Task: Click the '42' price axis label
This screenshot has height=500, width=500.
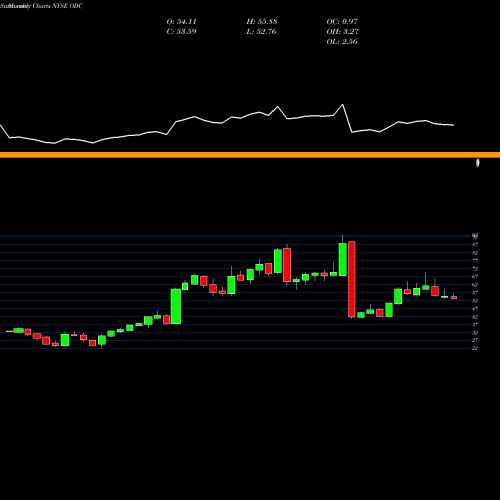Action: coord(475,317)
